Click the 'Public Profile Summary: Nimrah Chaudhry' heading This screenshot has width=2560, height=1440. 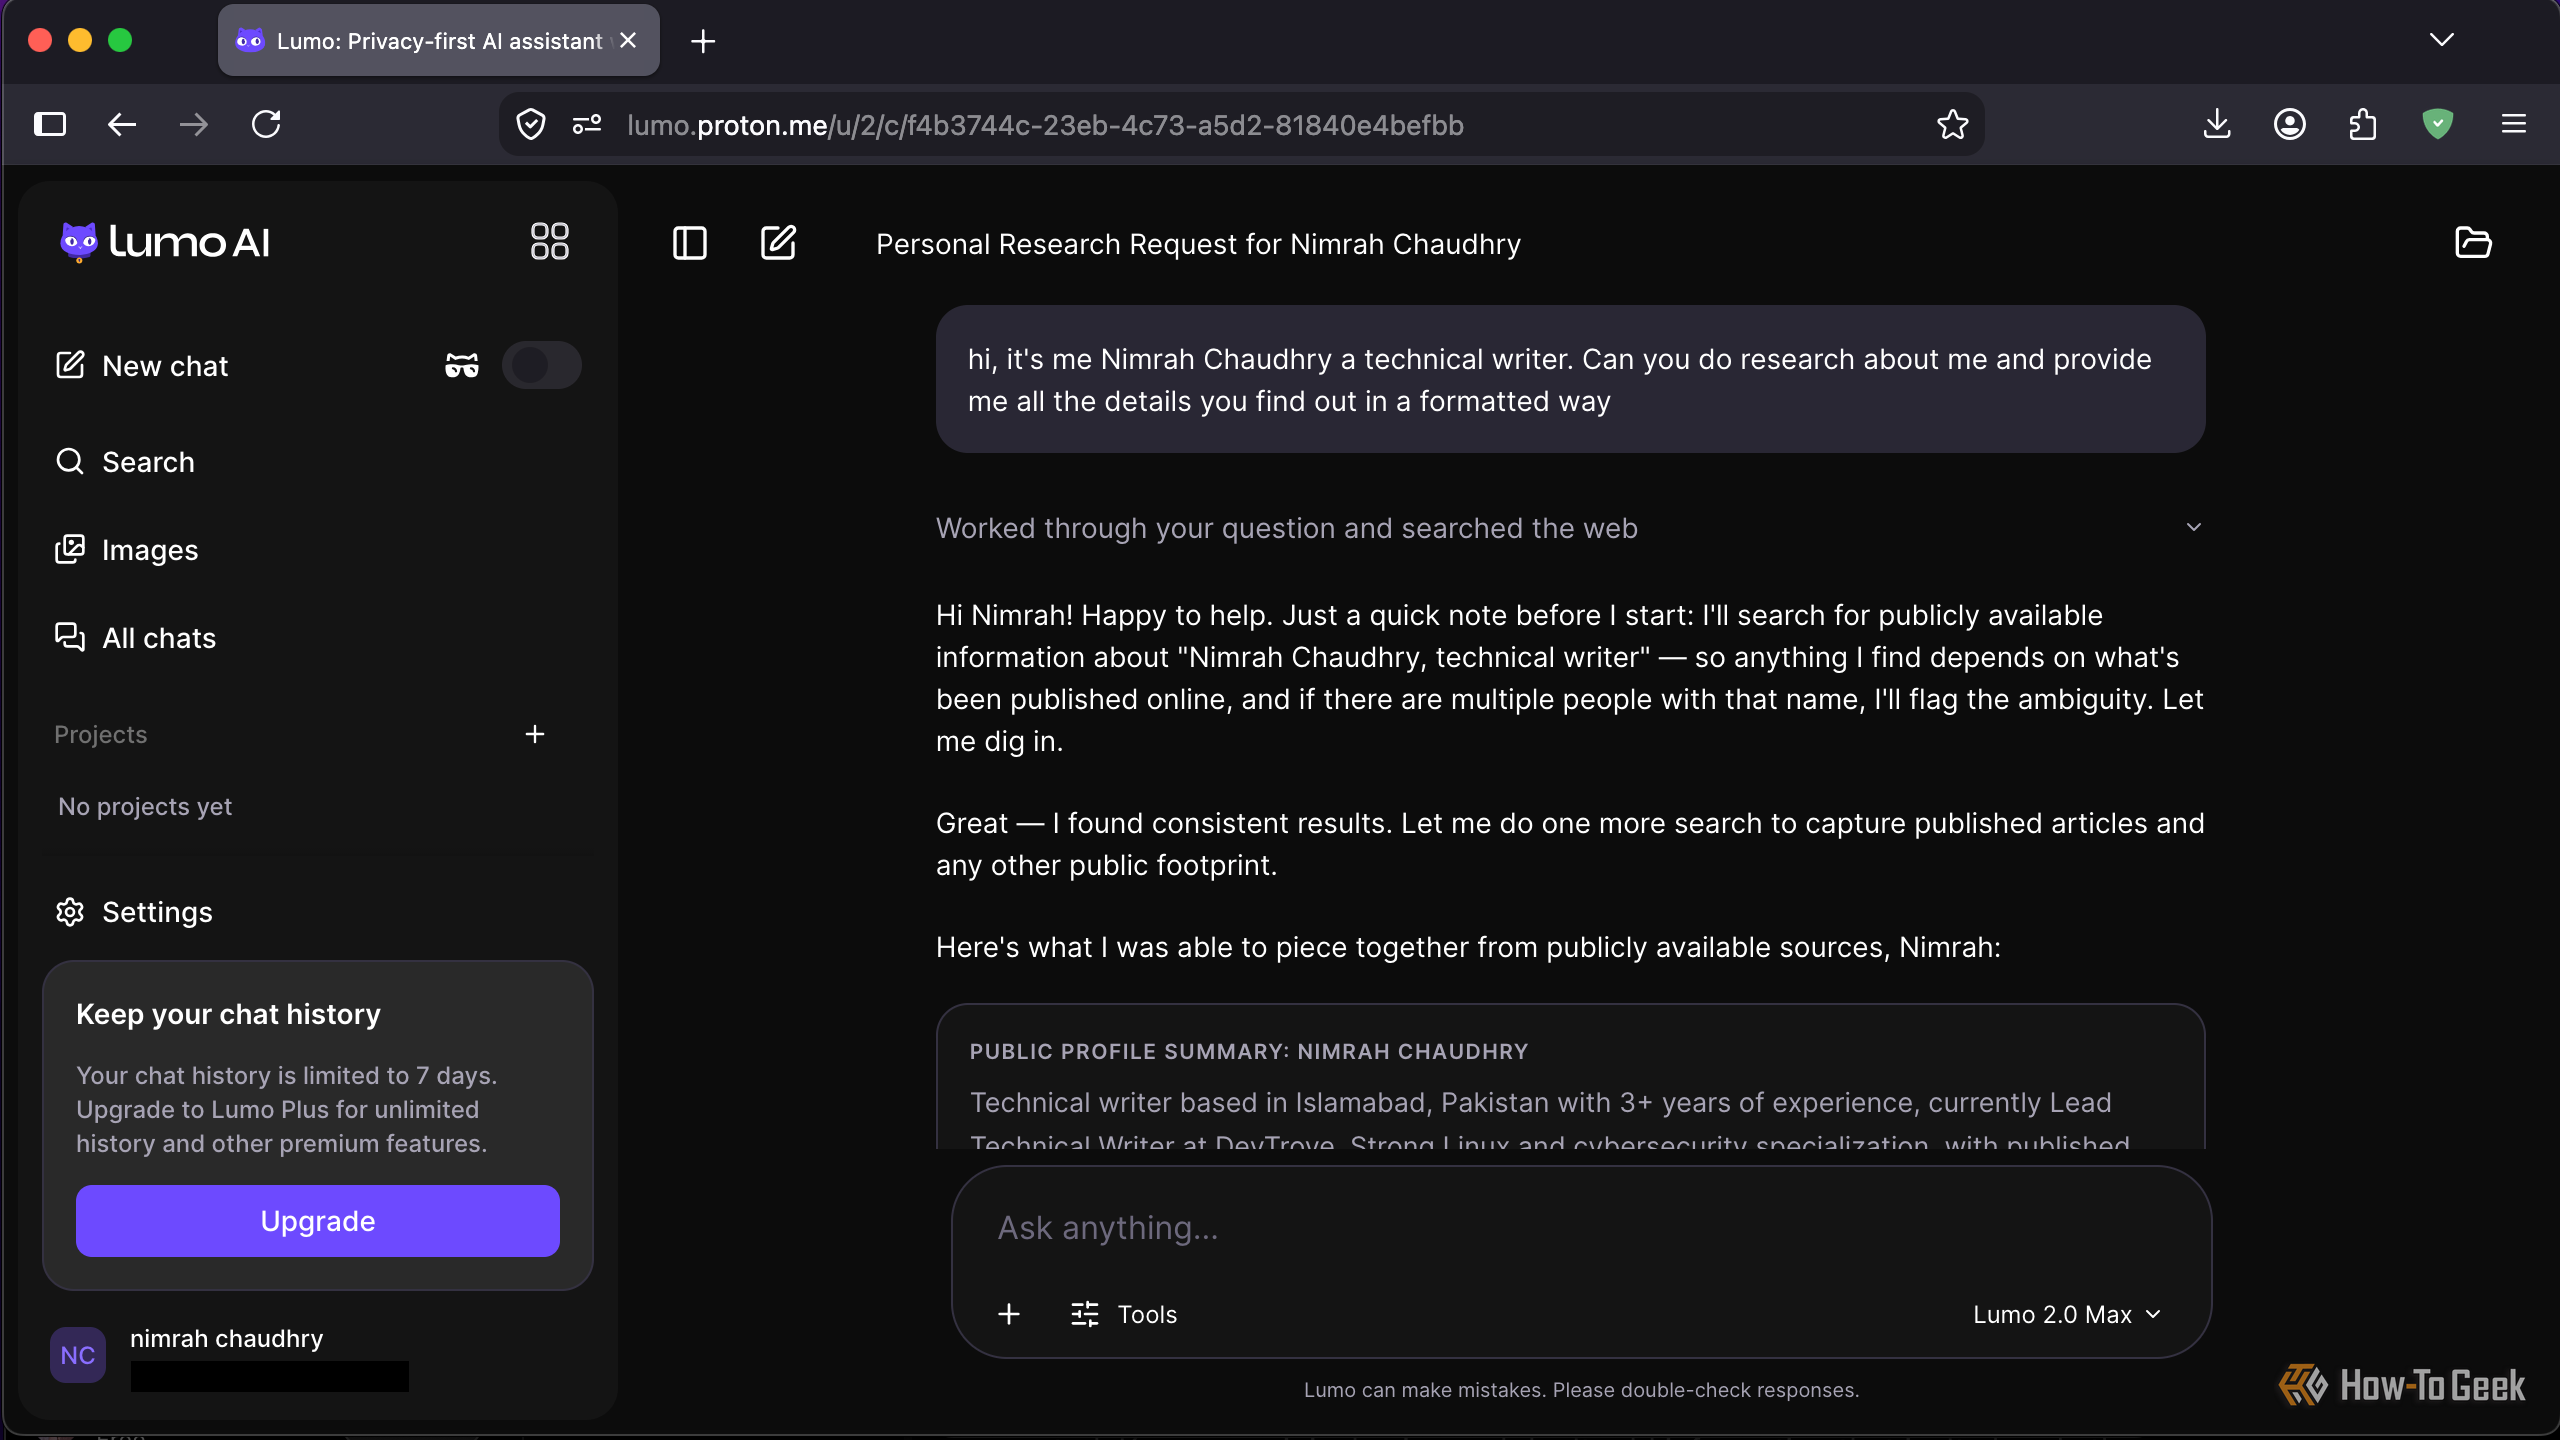tap(1249, 1052)
